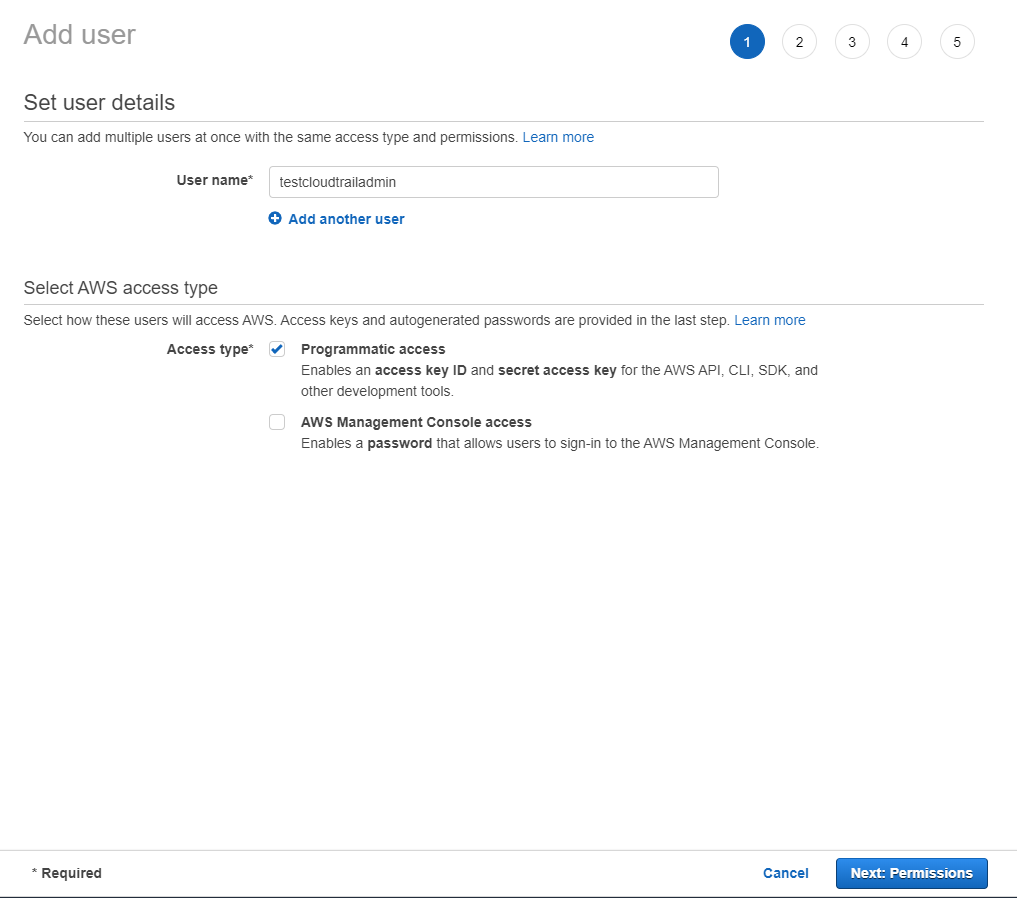Click the Required asterisk footnote
1017x898 pixels.
point(67,873)
